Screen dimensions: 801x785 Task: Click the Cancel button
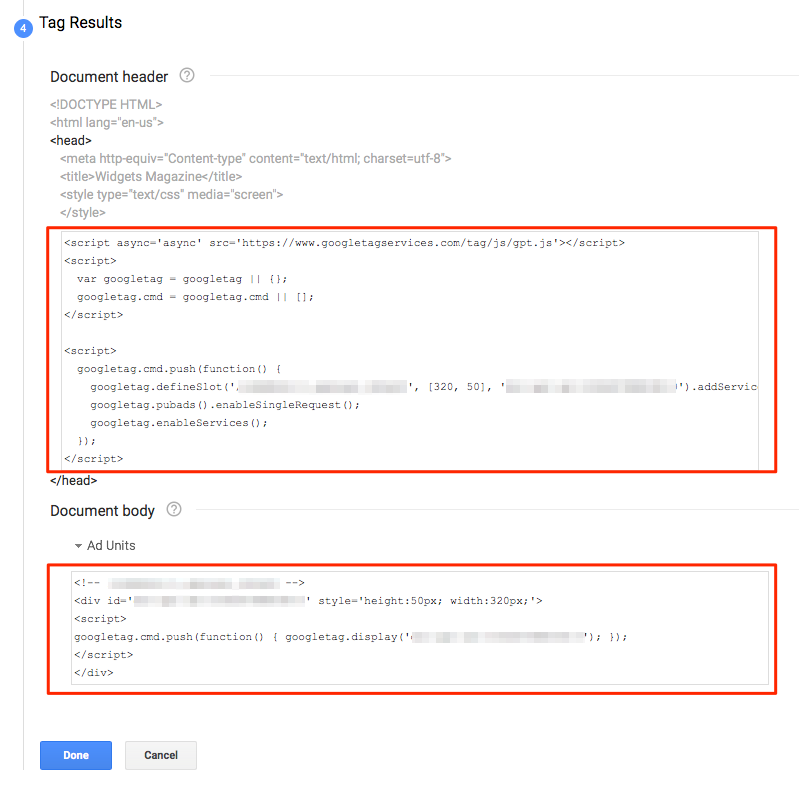tap(161, 755)
